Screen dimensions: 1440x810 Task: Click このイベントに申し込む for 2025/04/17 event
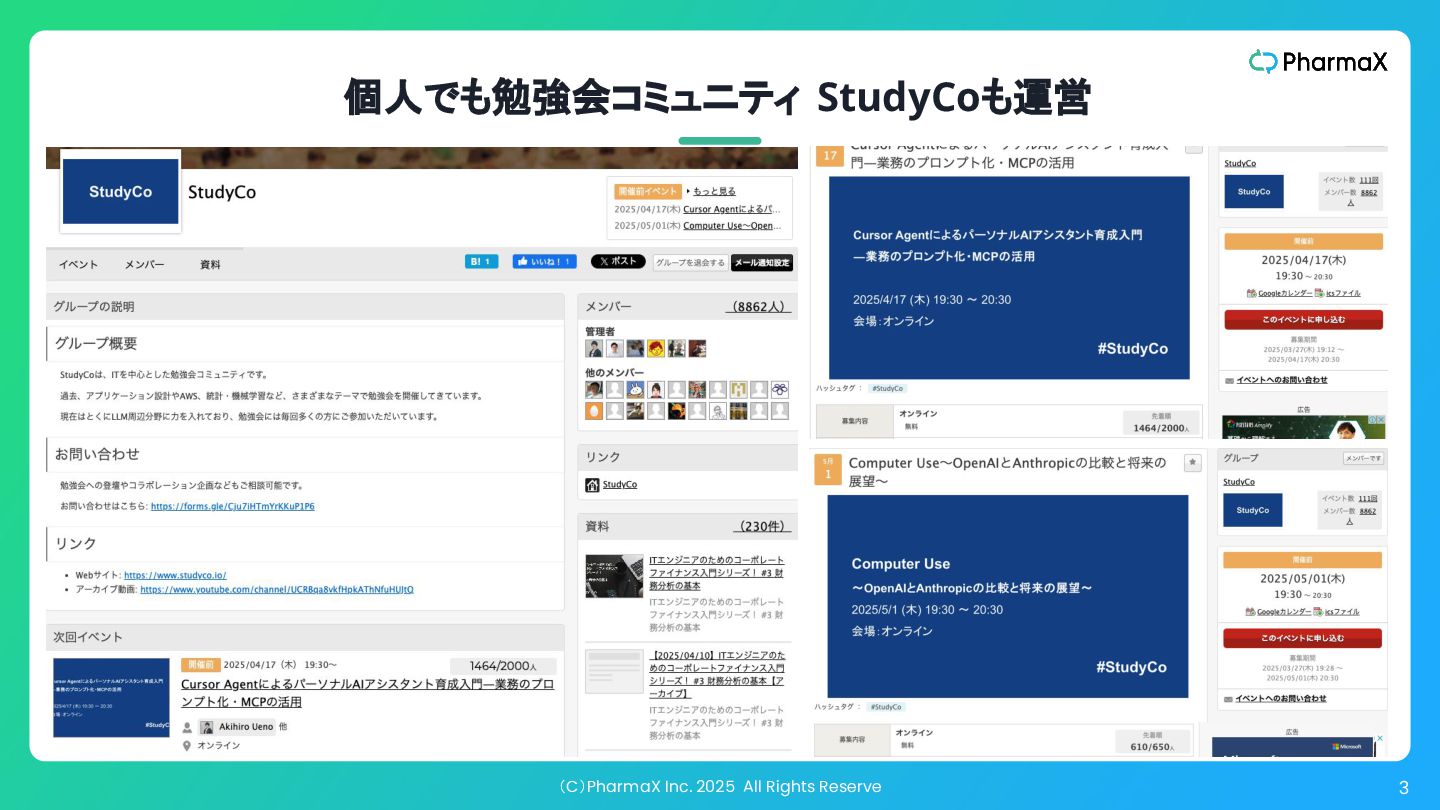click(x=1303, y=320)
